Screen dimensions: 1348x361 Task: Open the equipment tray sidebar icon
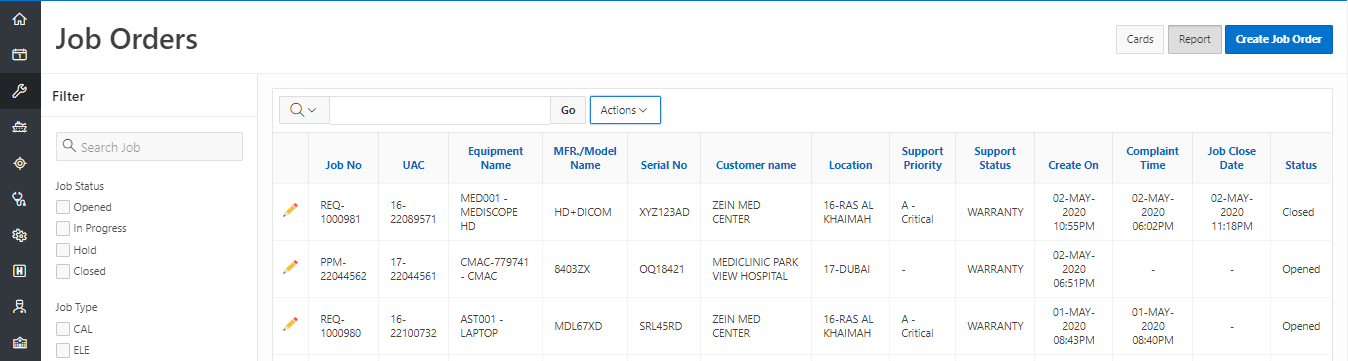pyautogui.click(x=19, y=127)
